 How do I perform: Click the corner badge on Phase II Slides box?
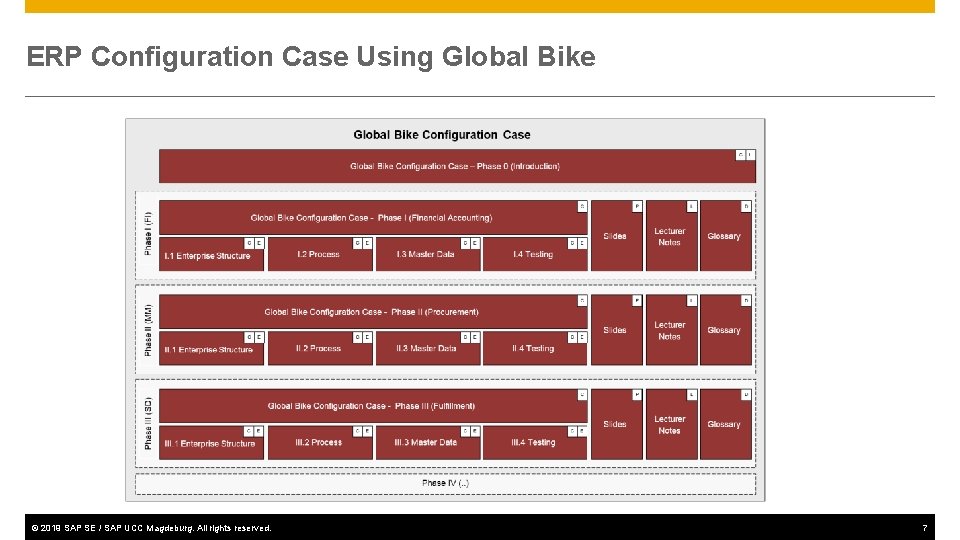(637, 301)
